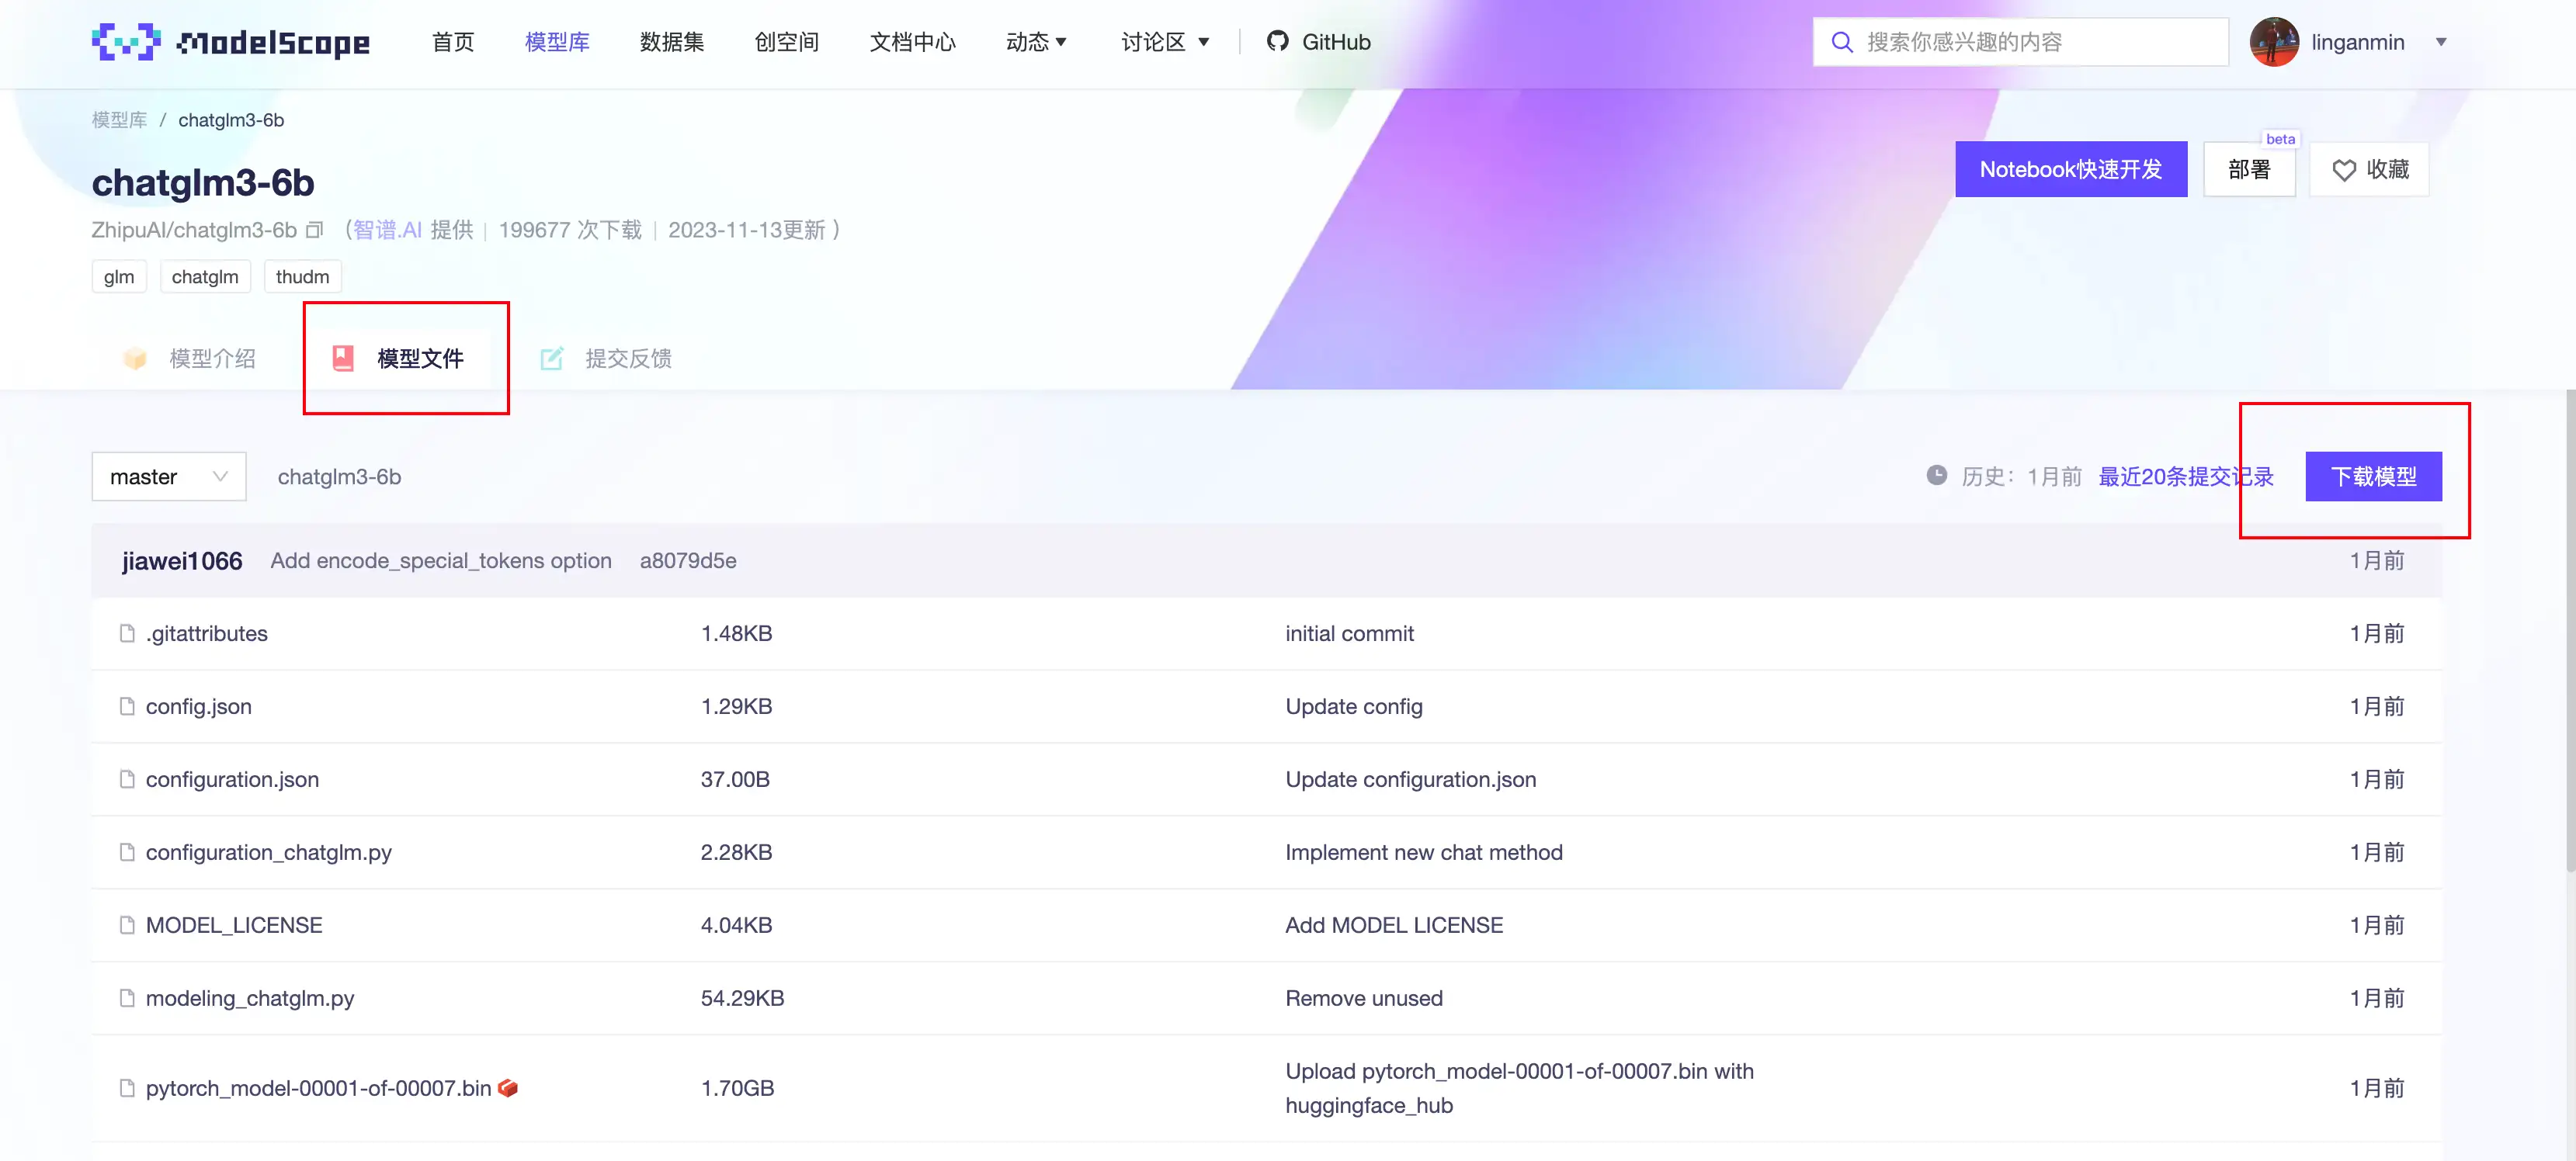Viewport: 2576px width, 1161px height.
Task: Open the linganmin account dropdown arrow
Action: [x=2441, y=42]
